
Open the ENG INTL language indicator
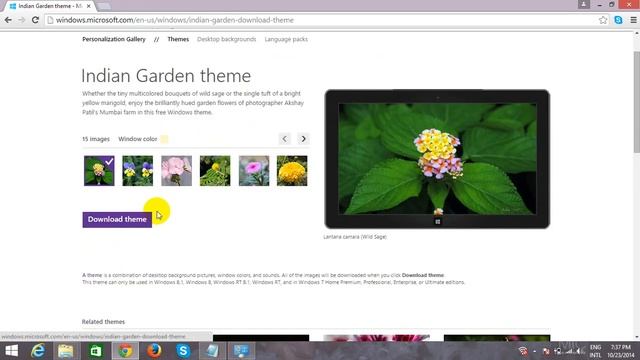(x=596, y=351)
